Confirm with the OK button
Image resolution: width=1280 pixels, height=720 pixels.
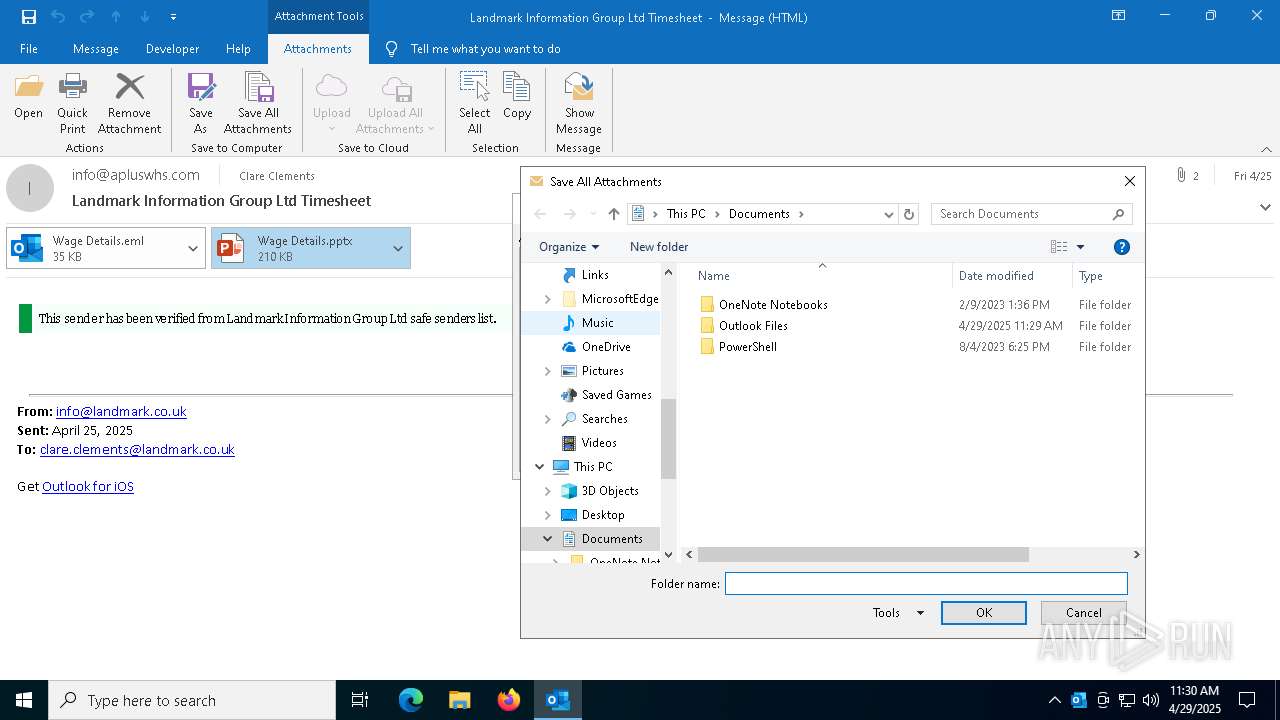[x=984, y=613]
